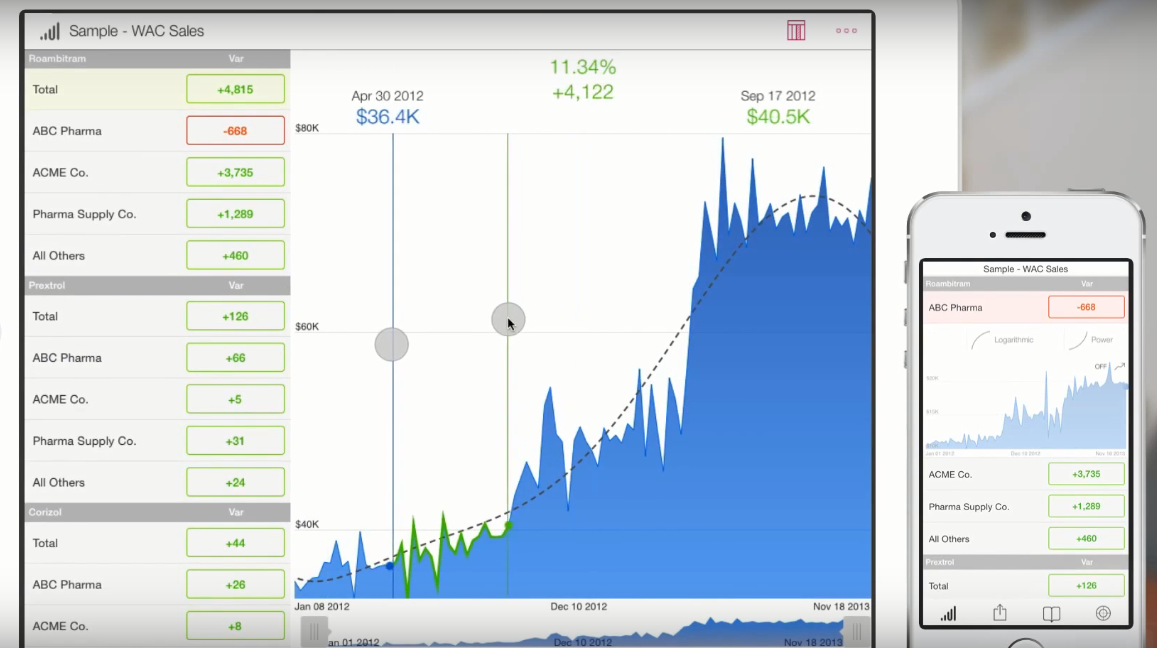Toggle the OFF trendline switch on the phone
Screen dimensions: 1157x648
pos(1109,366)
